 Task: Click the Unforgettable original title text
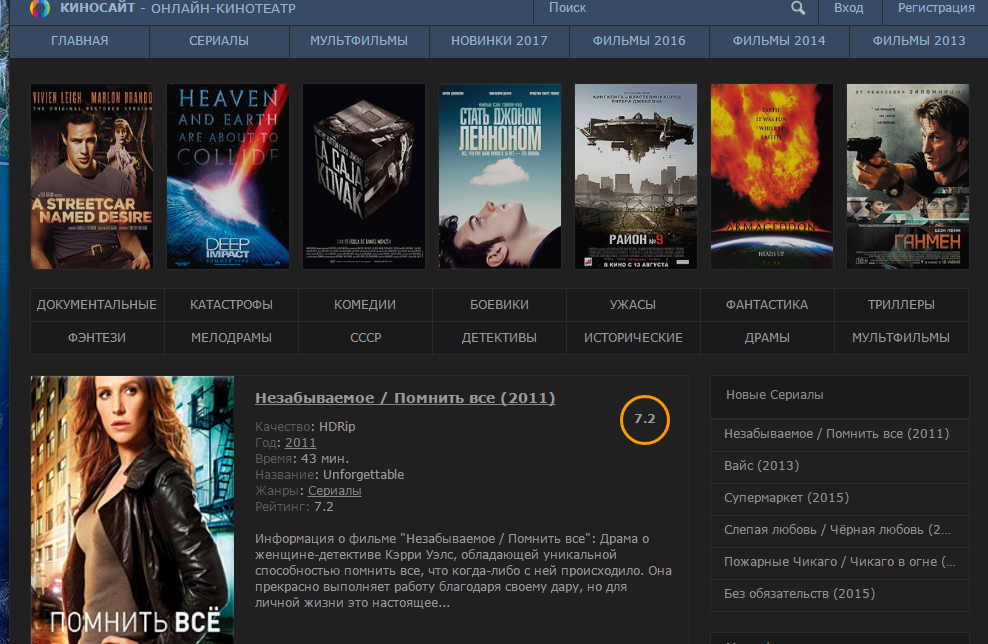tap(364, 475)
